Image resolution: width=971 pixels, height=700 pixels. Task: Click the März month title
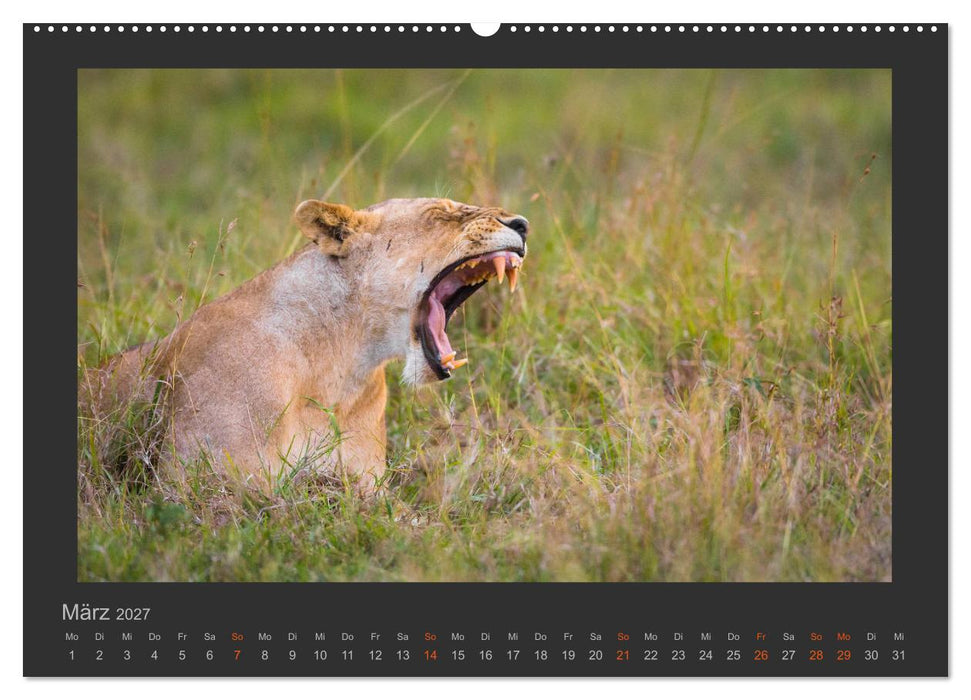[85, 612]
